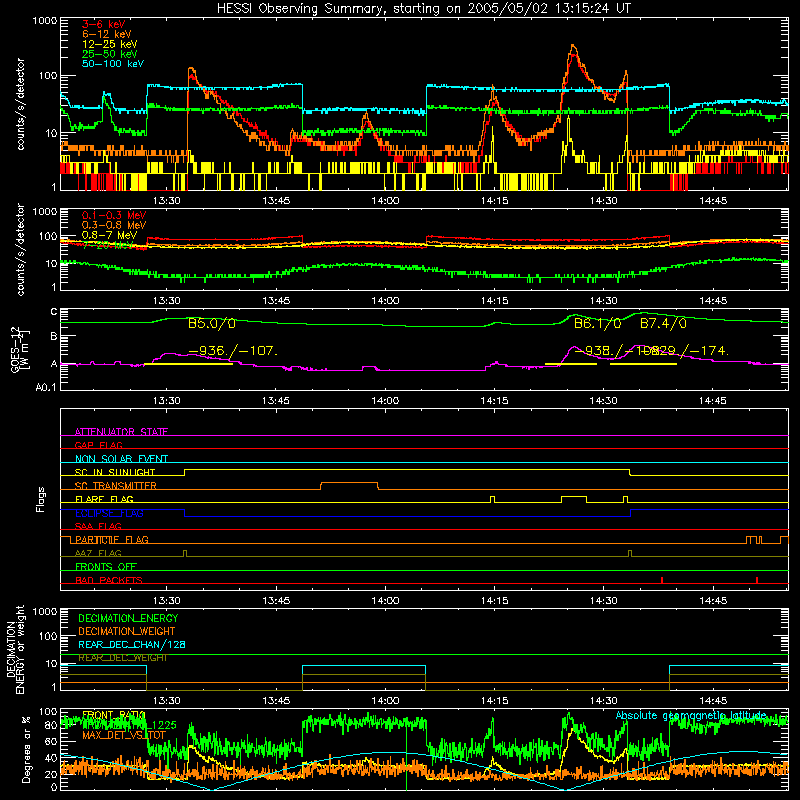The image size is (800, 800).
Task: Click the 'DECIMATION ENERGY or weight' axis label
Action: (x=15, y=649)
